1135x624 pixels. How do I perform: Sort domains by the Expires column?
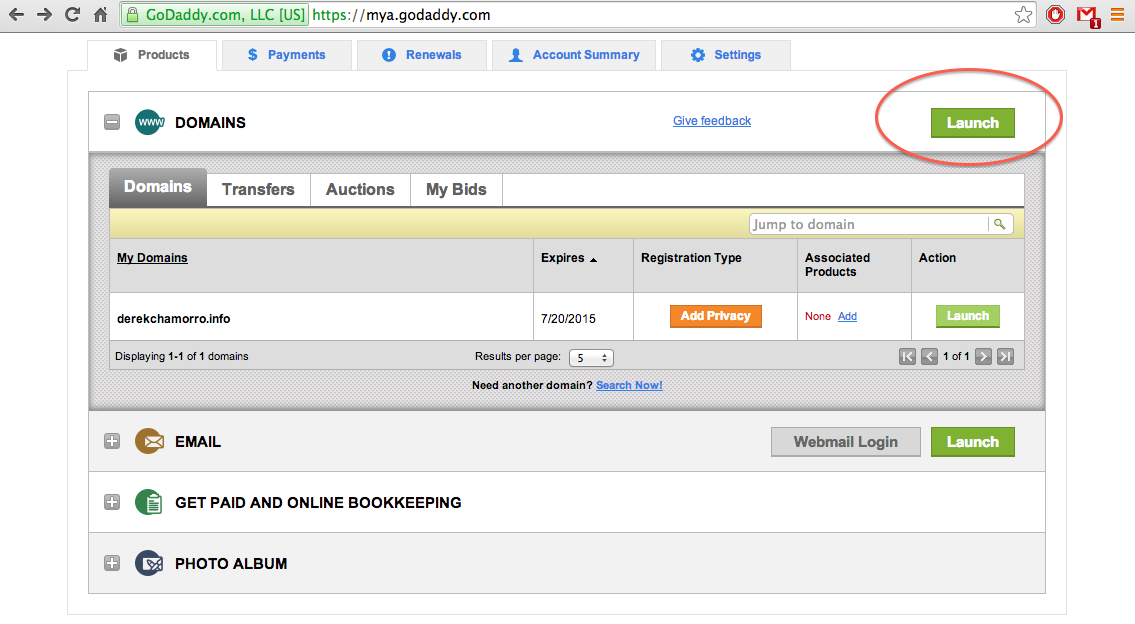point(569,258)
